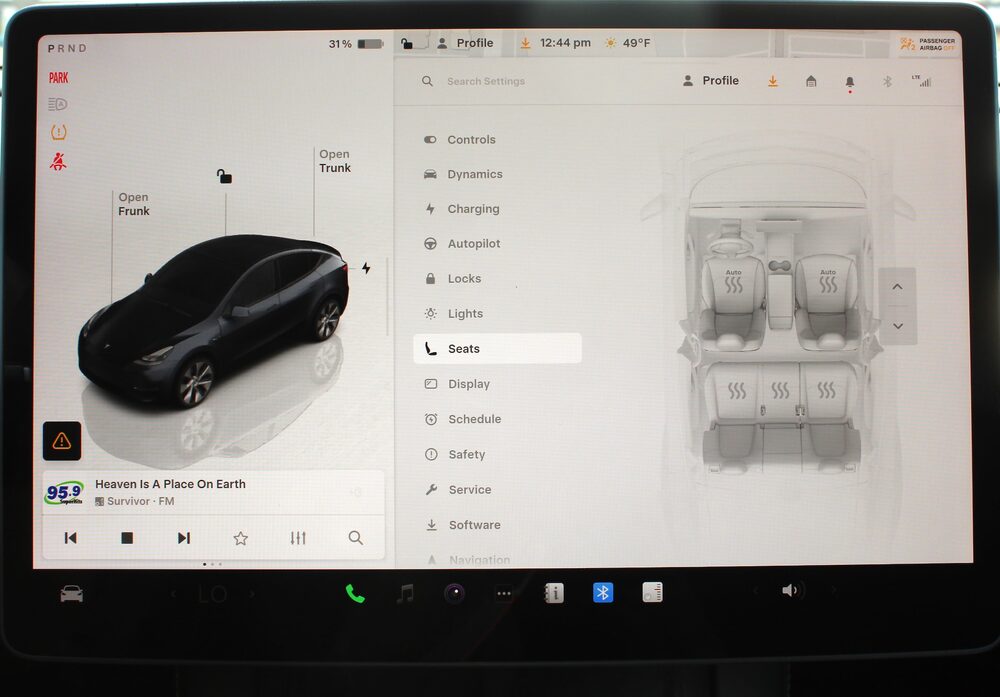The height and width of the screenshot is (697, 1000).
Task: Open the music app icon
Action: pyautogui.click(x=405, y=593)
